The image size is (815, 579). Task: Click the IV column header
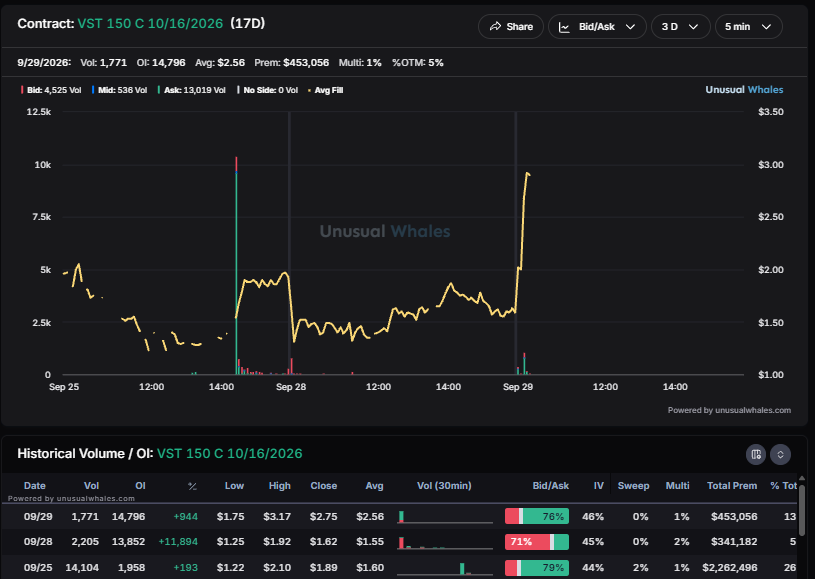click(599, 485)
